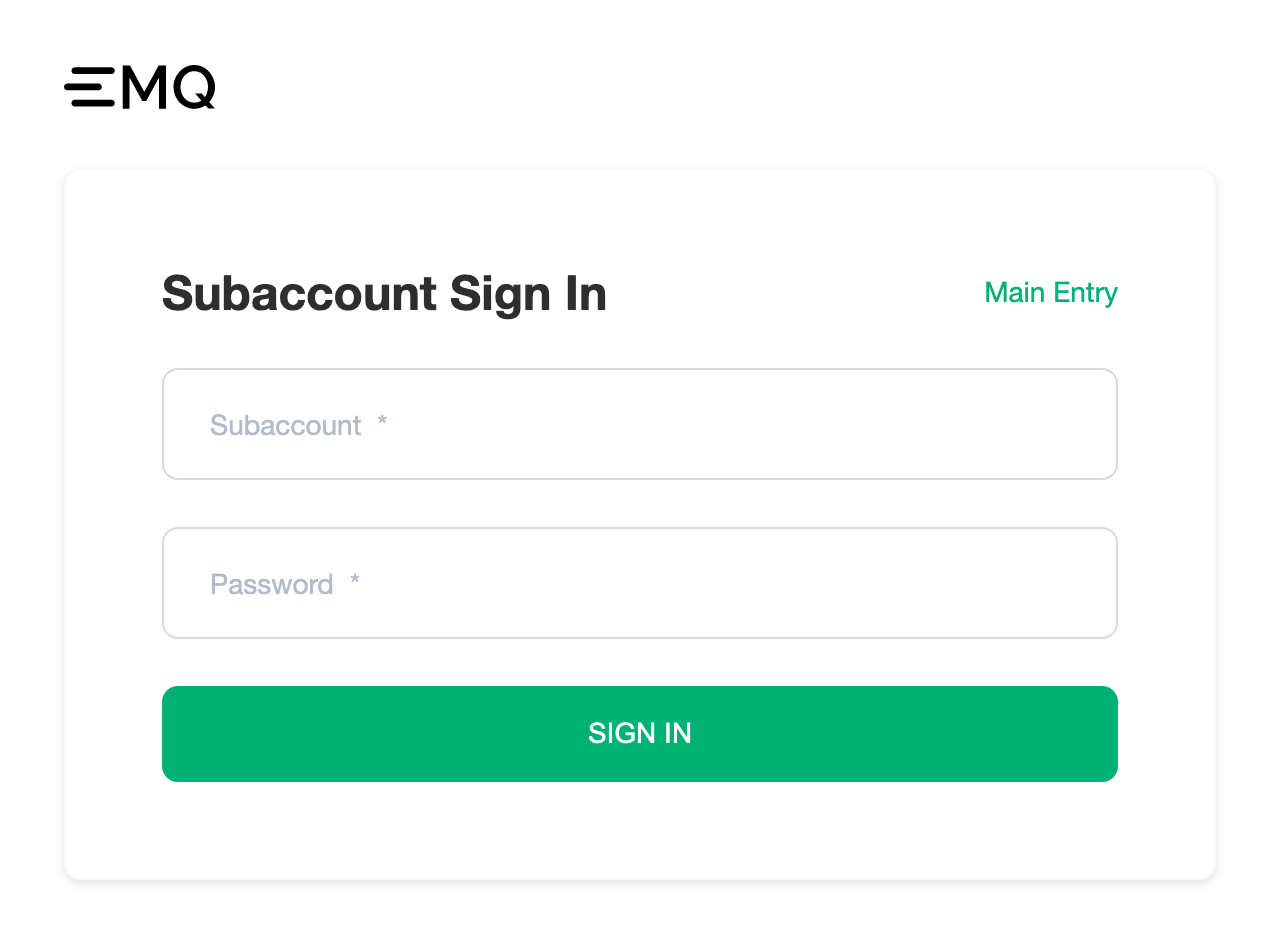The height and width of the screenshot is (944, 1284).
Task: Switch to main account sign-in via Main Entry
Action: coord(1051,293)
